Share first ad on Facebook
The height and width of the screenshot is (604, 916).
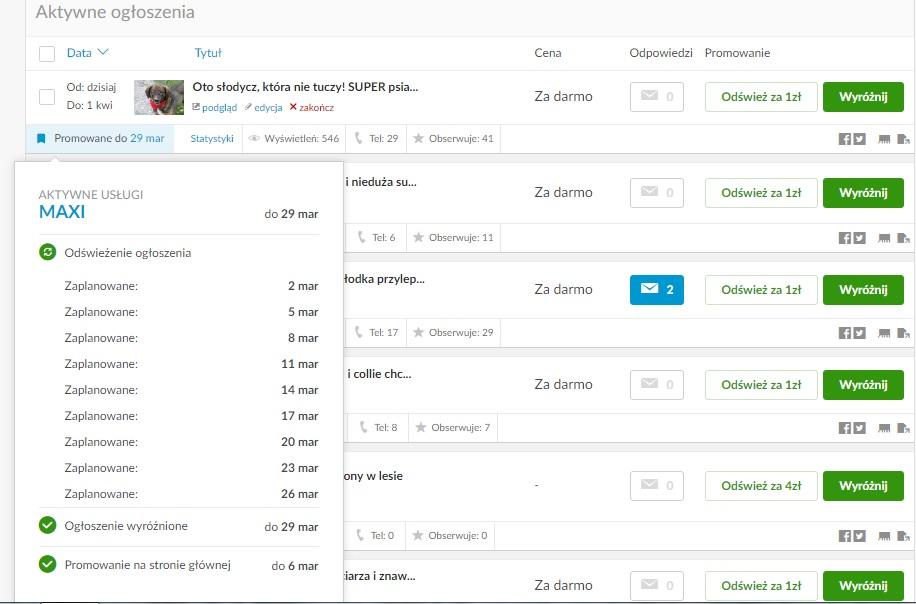point(844,139)
